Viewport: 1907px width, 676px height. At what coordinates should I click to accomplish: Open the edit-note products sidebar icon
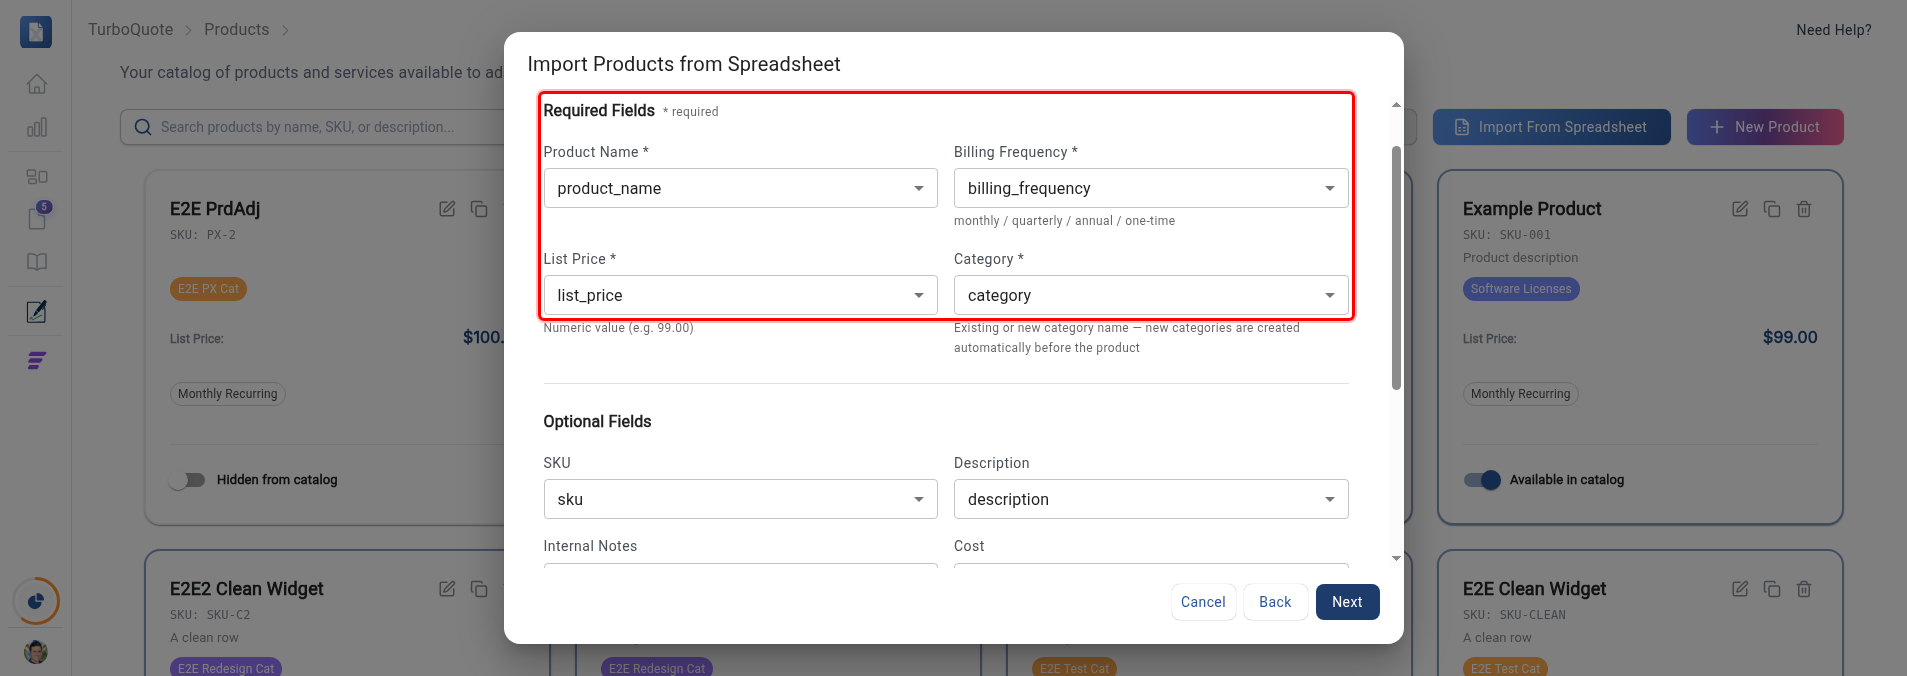pyautogui.click(x=37, y=311)
